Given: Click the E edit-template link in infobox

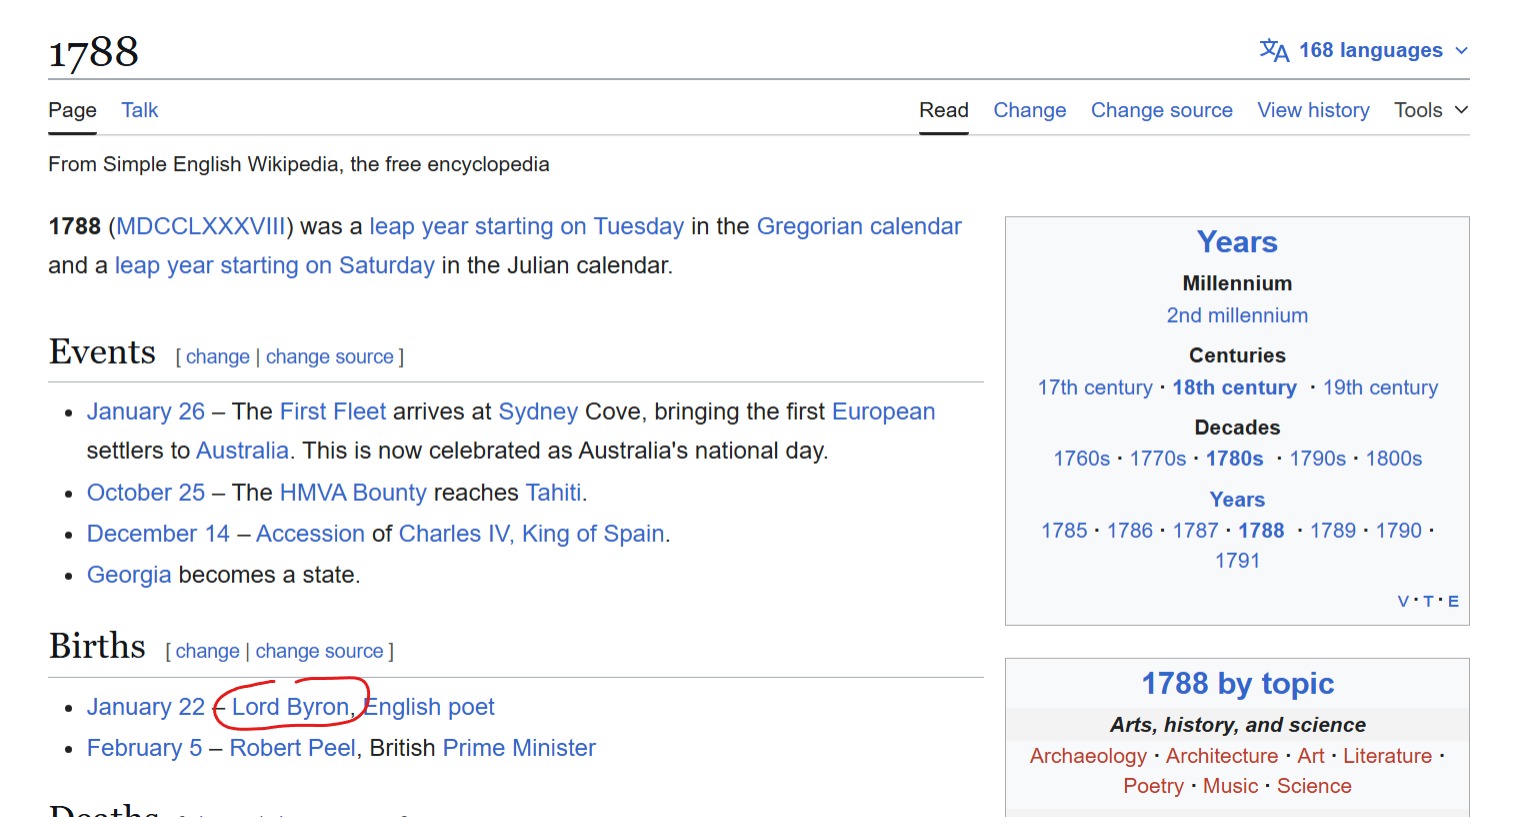Looking at the screenshot, I should (1453, 601).
